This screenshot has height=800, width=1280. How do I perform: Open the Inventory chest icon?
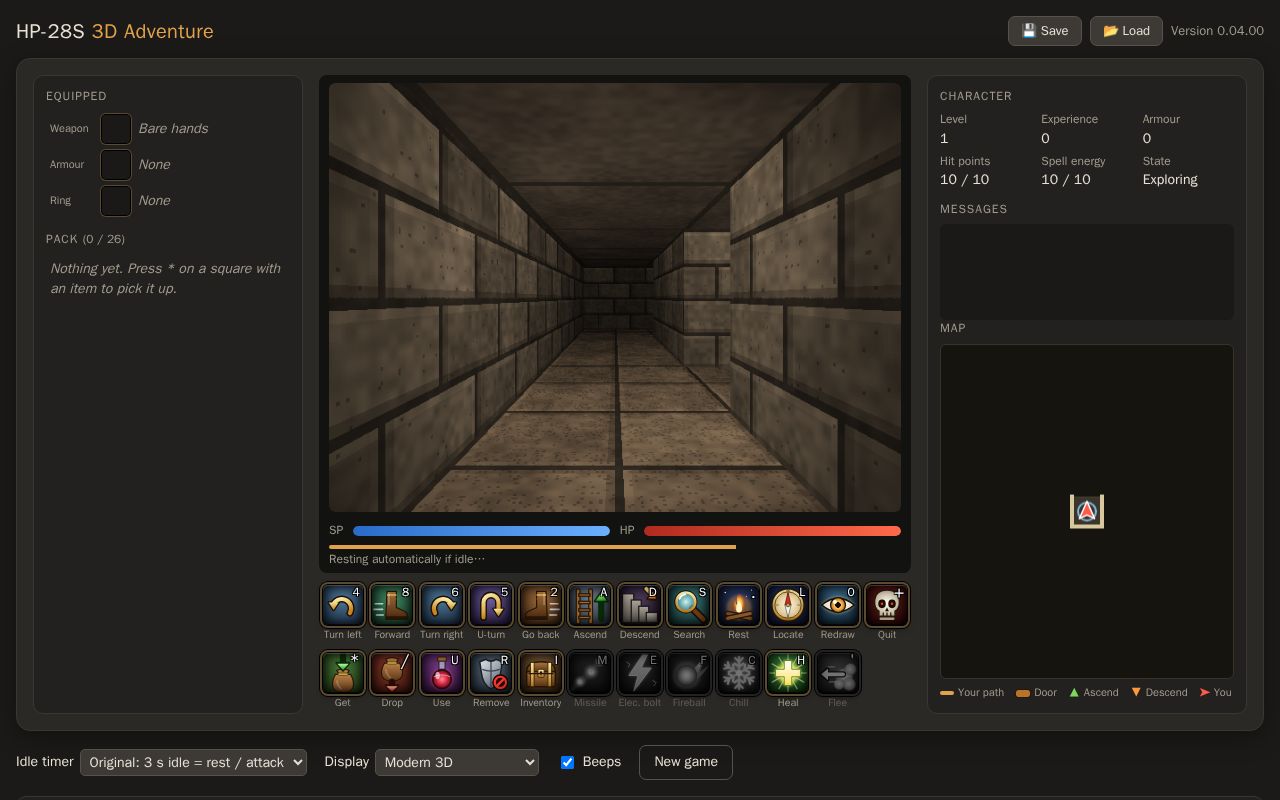pos(540,673)
